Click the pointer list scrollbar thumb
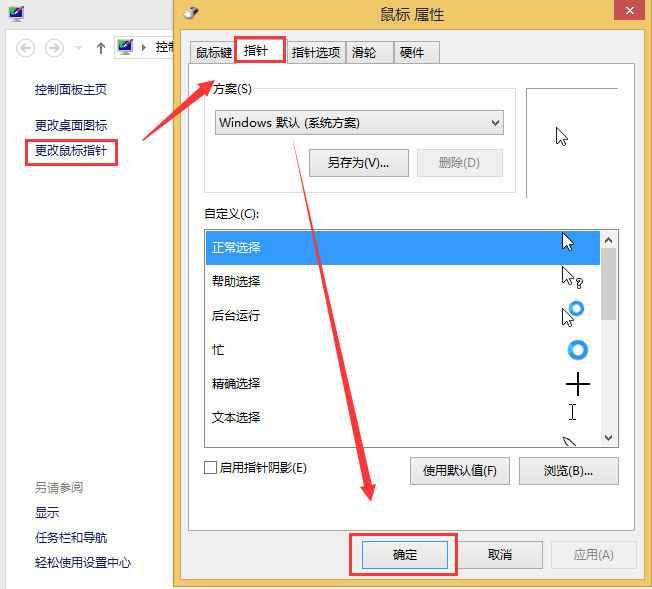The height and width of the screenshot is (589, 652). (x=609, y=284)
